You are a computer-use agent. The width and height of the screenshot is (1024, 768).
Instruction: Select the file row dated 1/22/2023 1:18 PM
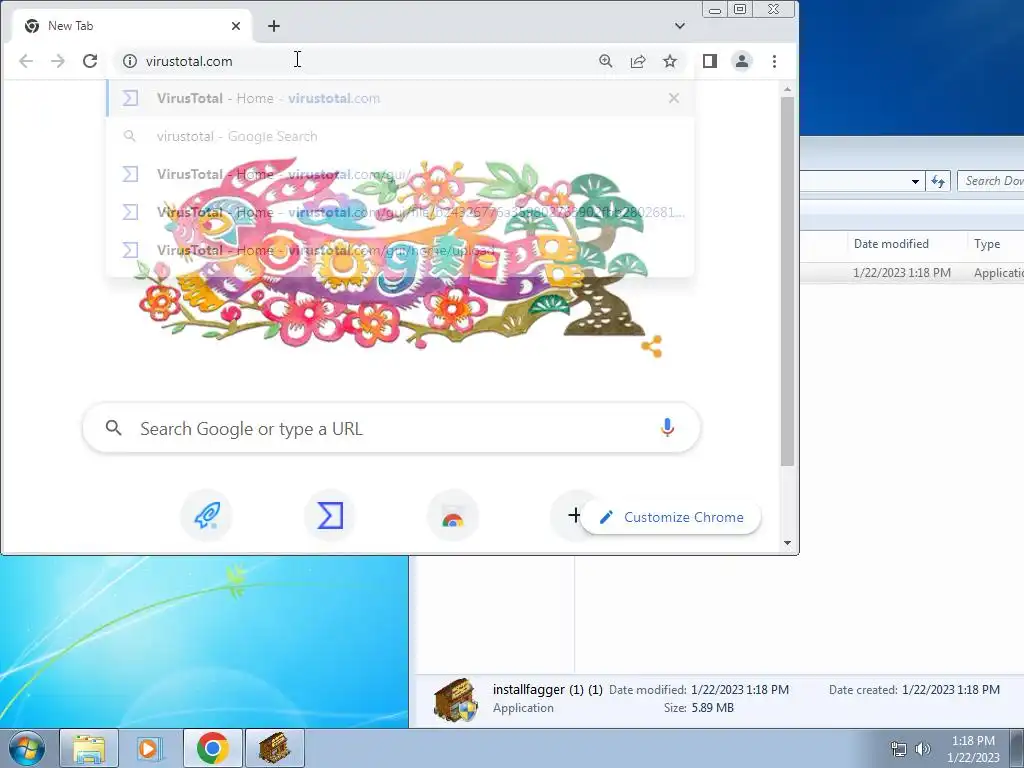(912, 273)
